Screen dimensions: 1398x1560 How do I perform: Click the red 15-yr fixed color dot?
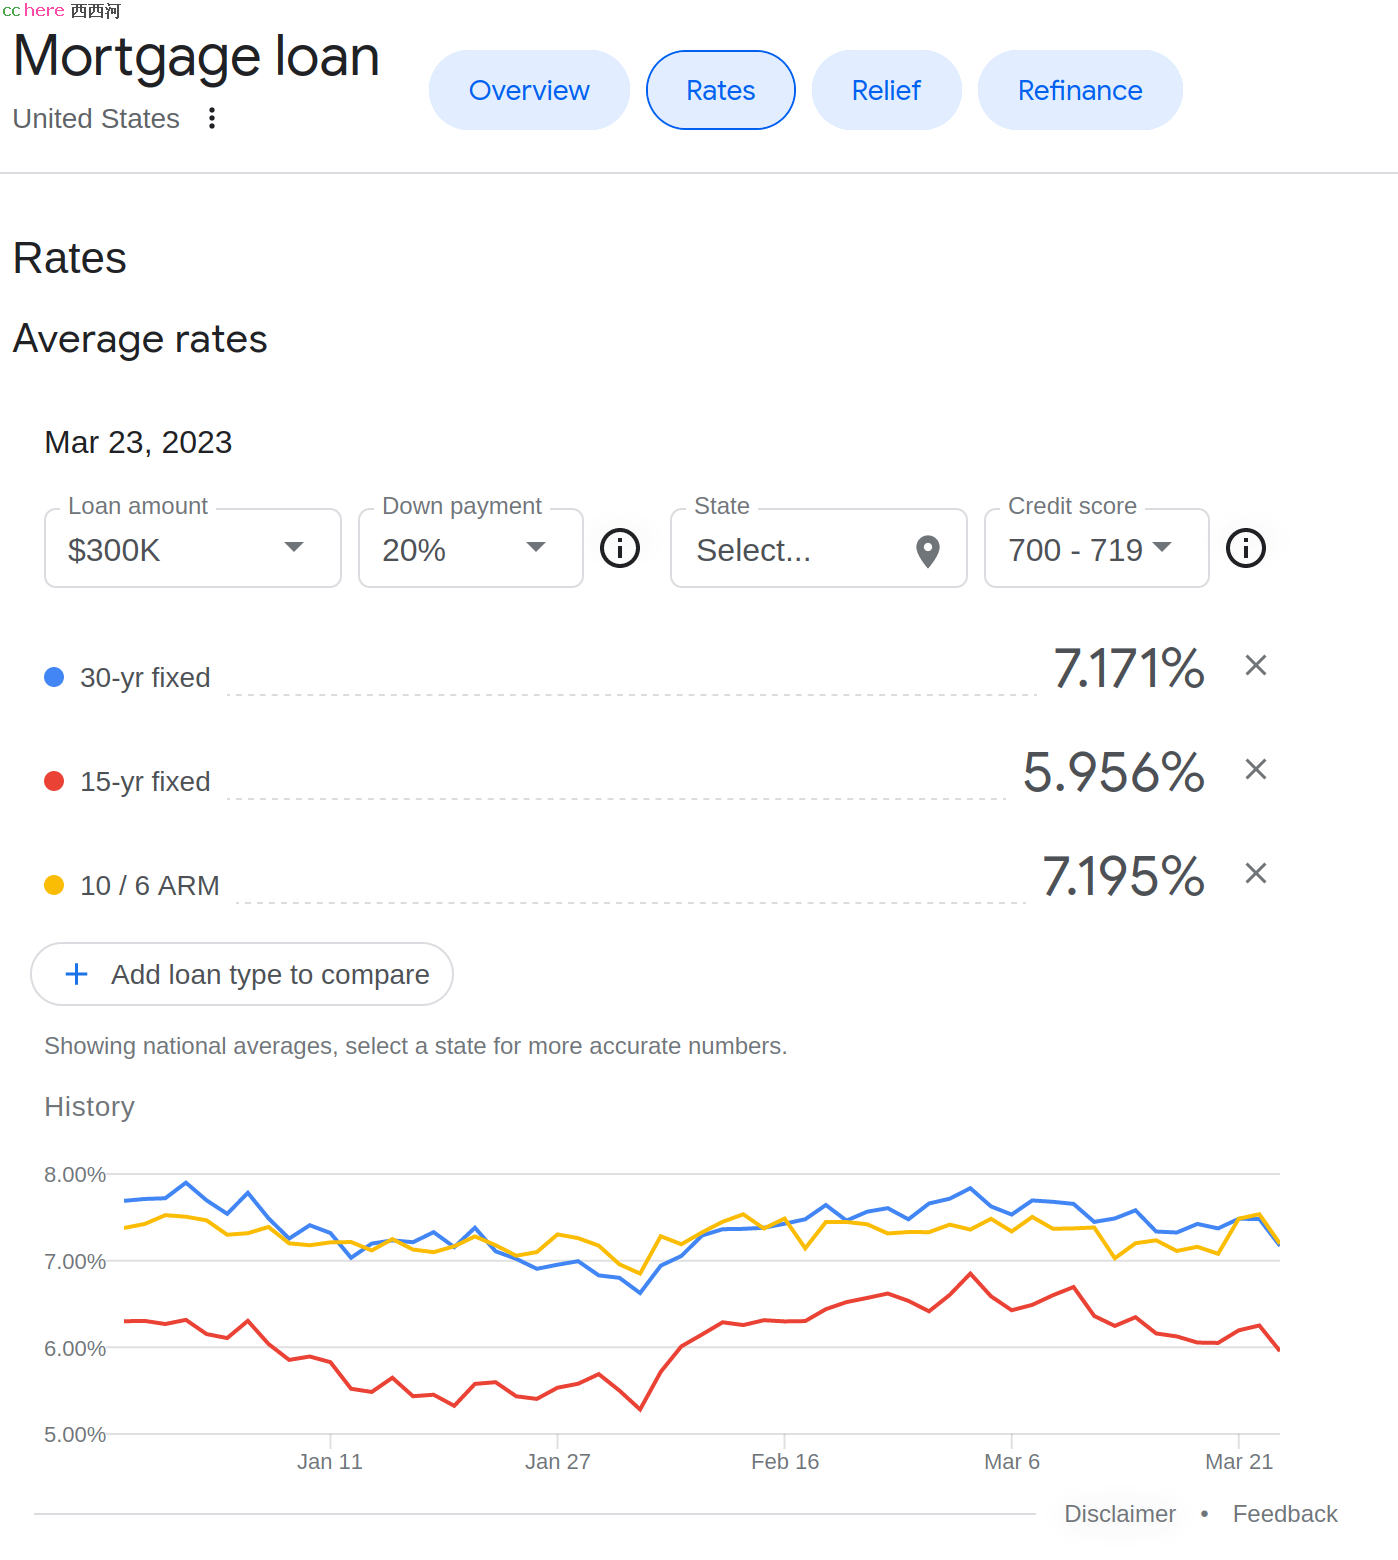[x=55, y=781]
